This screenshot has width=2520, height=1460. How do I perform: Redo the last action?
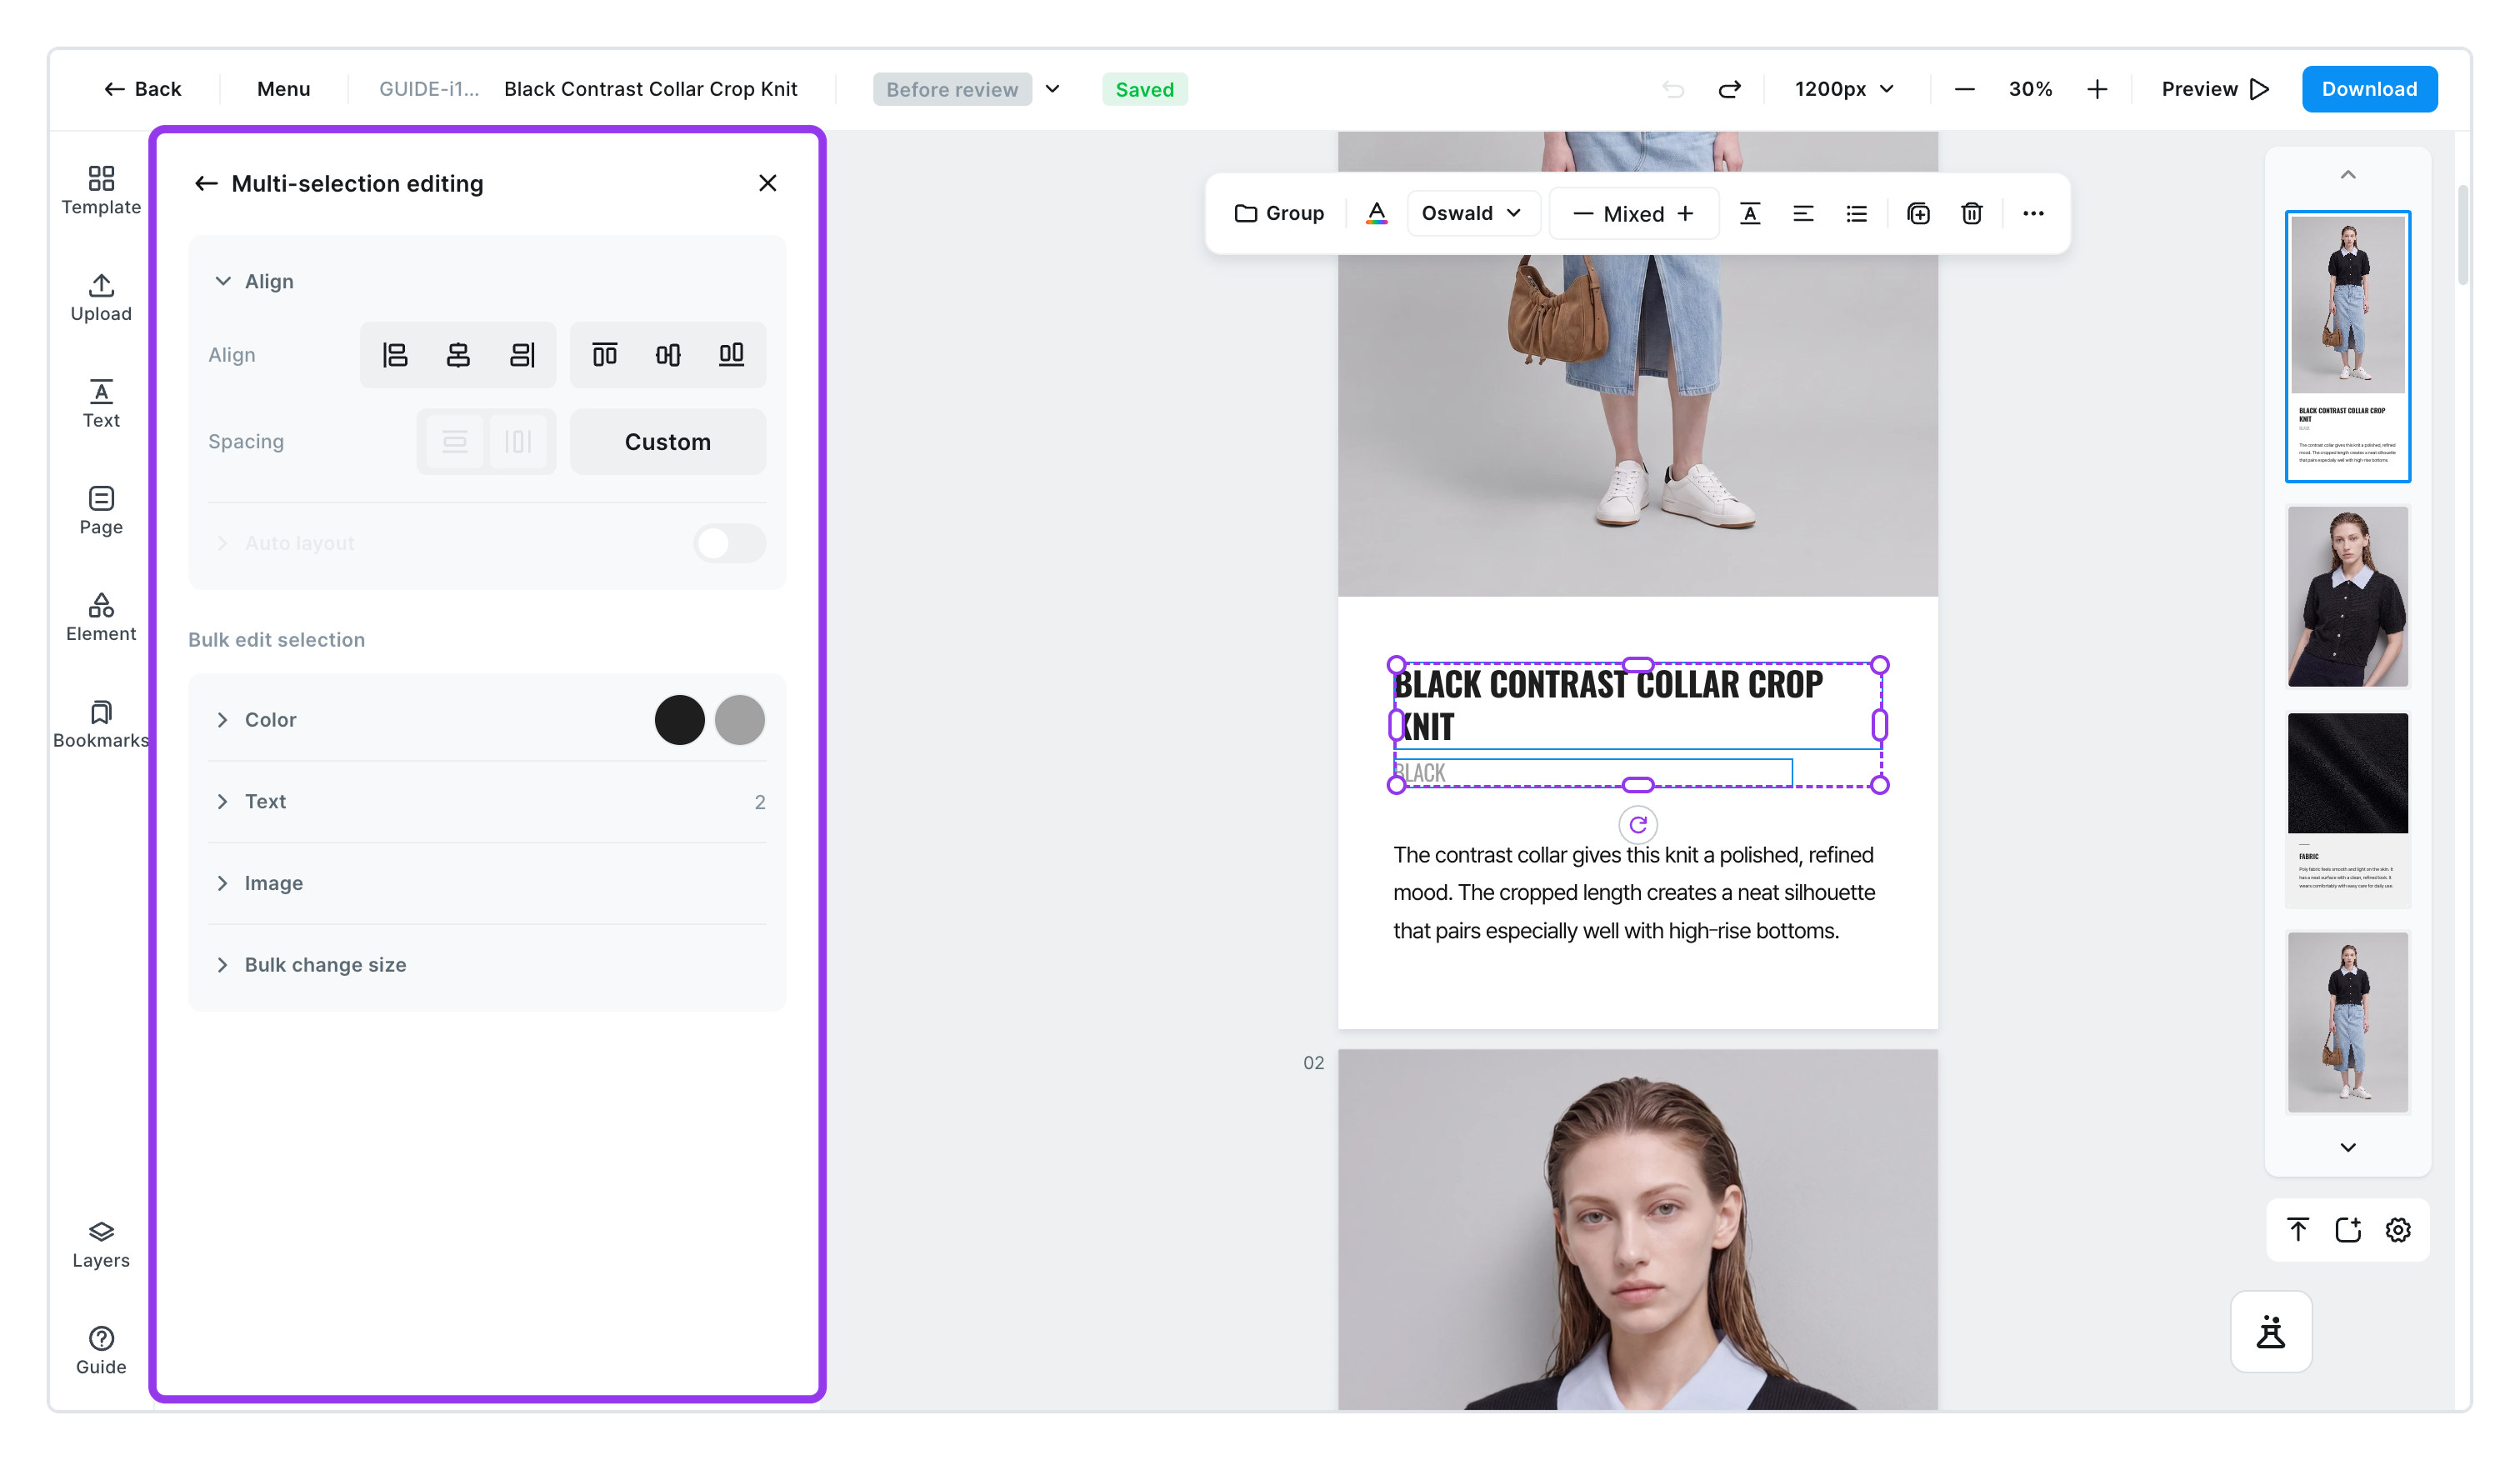1730,89
